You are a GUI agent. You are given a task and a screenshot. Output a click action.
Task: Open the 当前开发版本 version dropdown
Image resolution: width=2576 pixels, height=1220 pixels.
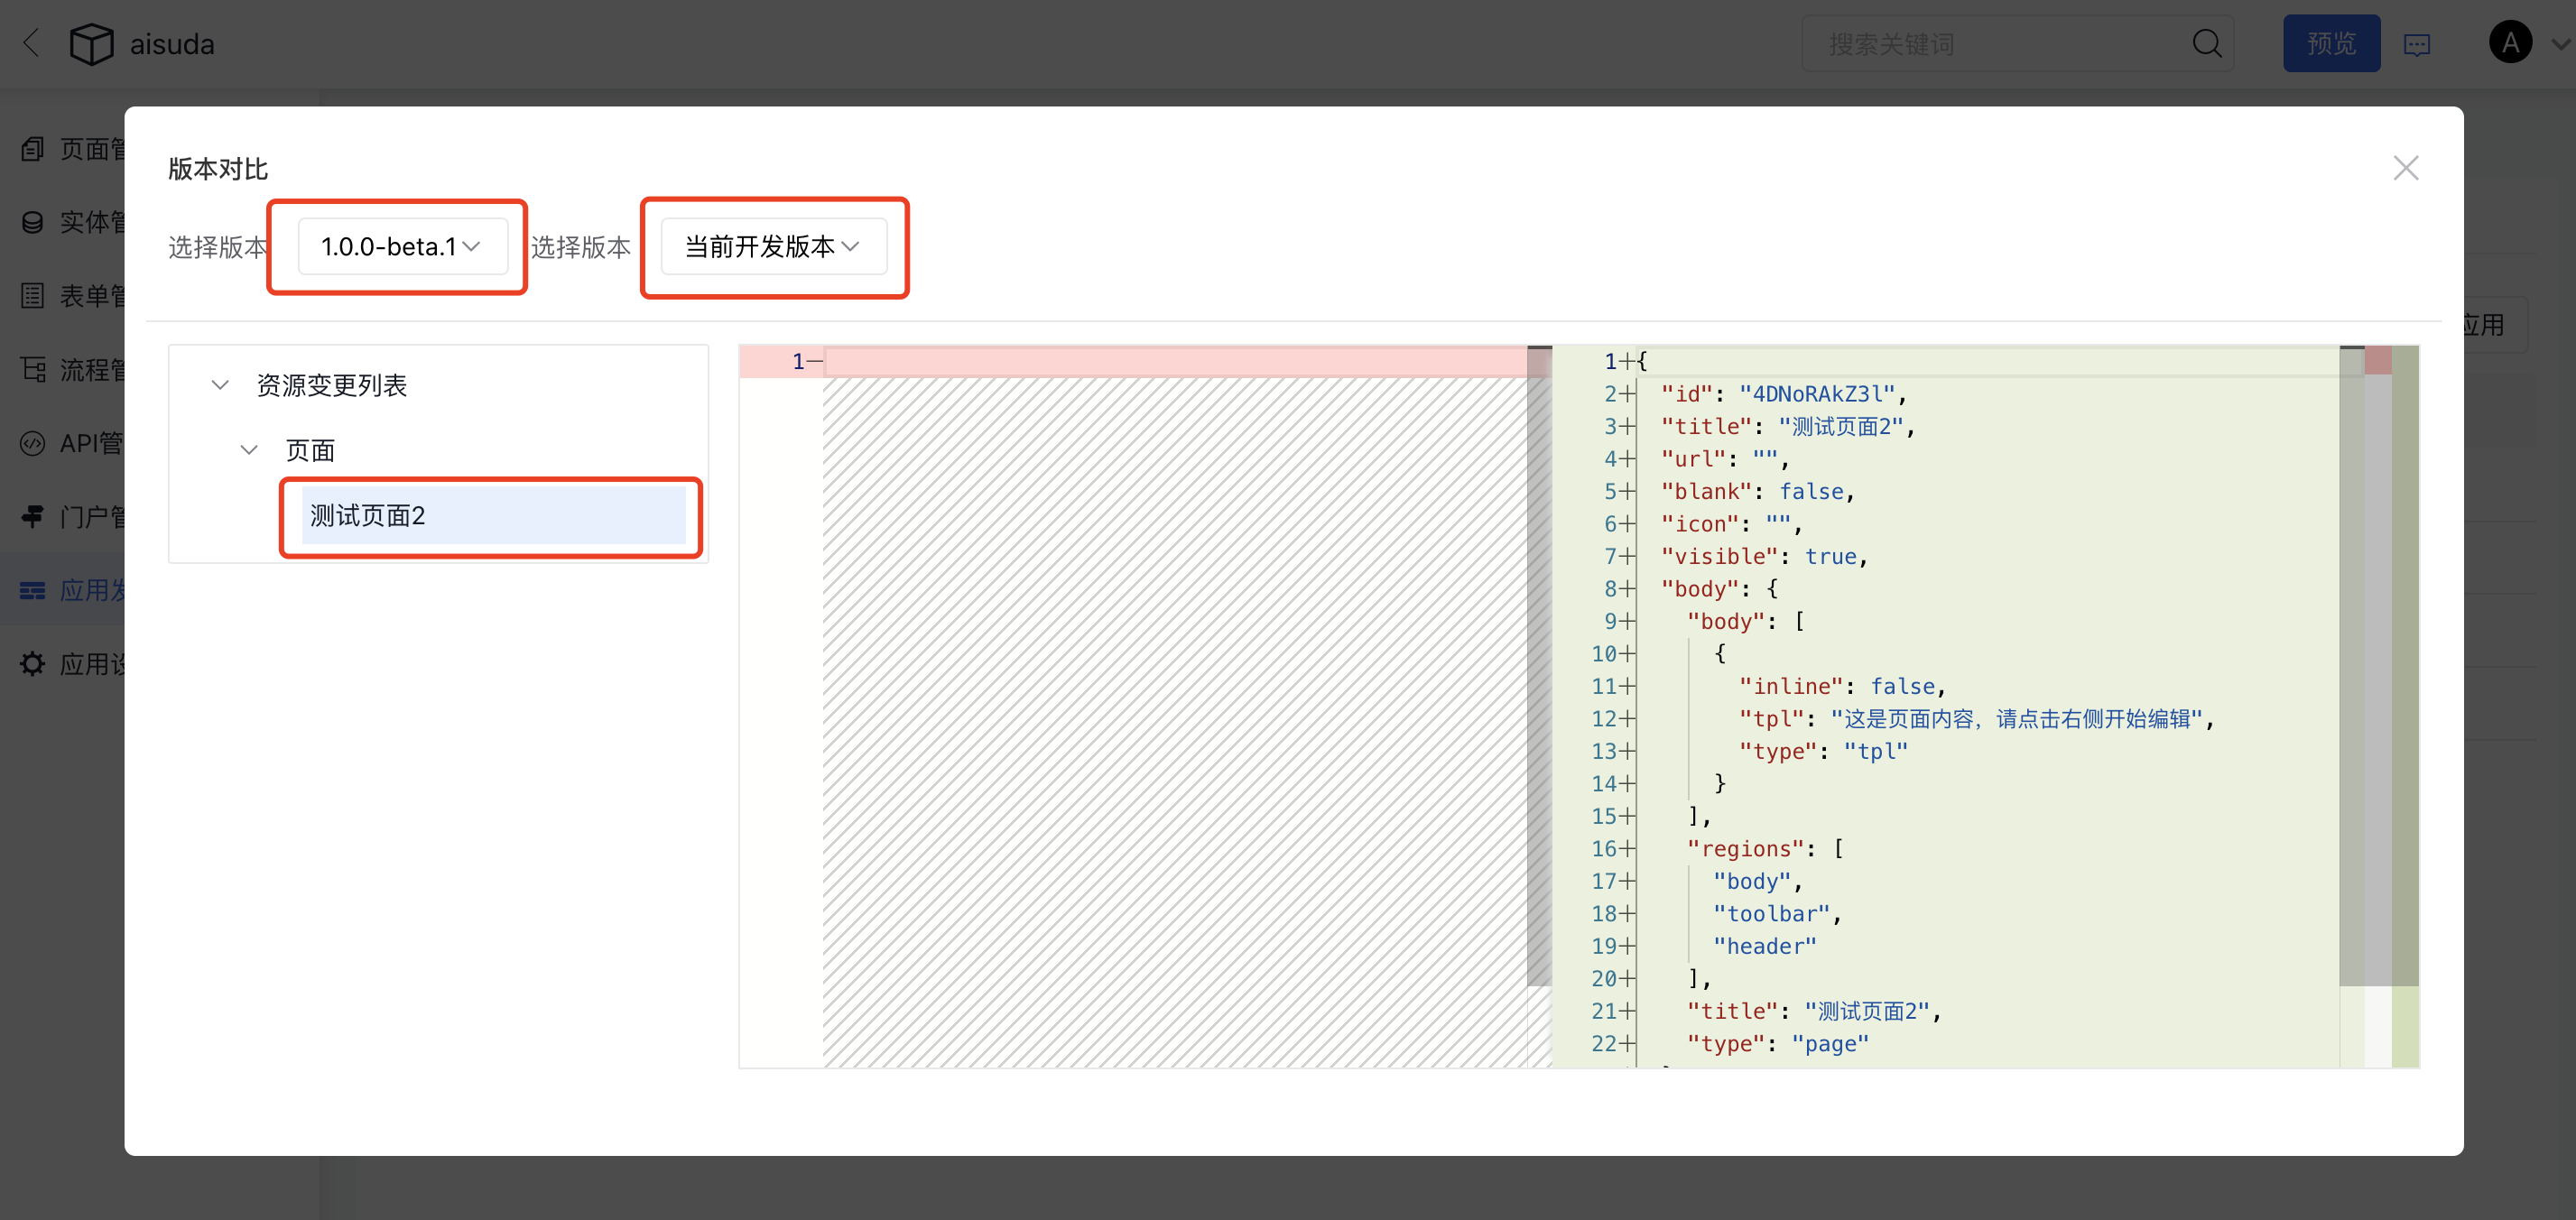[x=773, y=246]
